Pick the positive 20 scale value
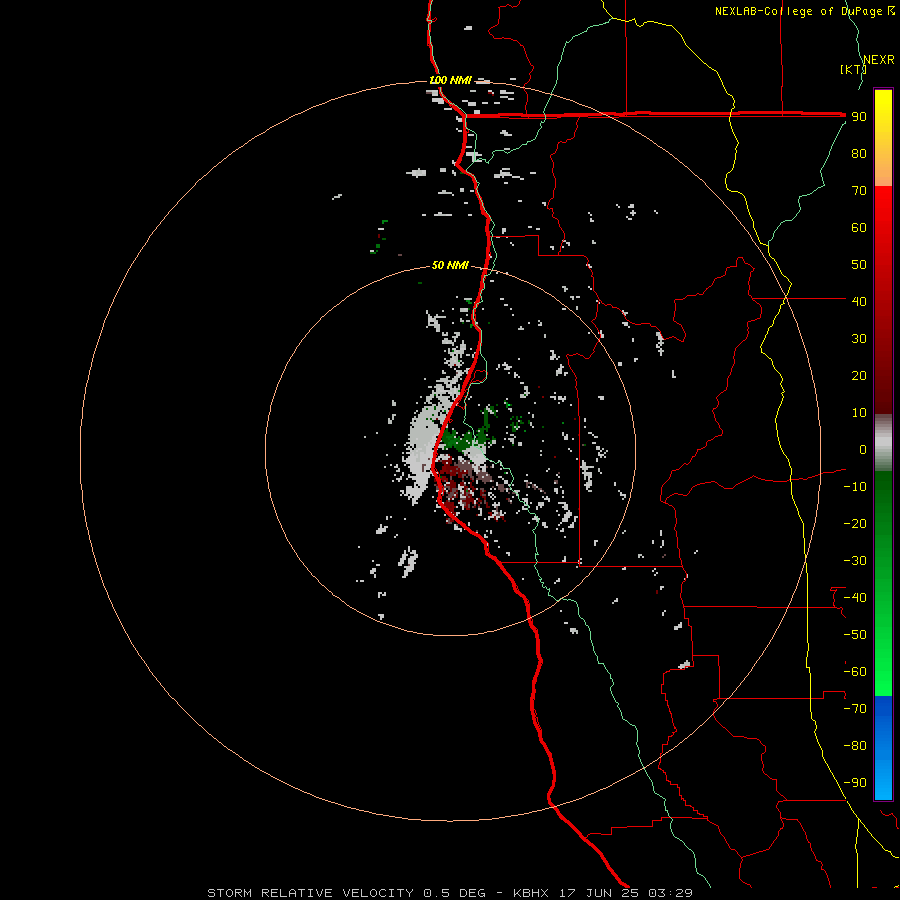The width and height of the screenshot is (900, 900). point(859,375)
